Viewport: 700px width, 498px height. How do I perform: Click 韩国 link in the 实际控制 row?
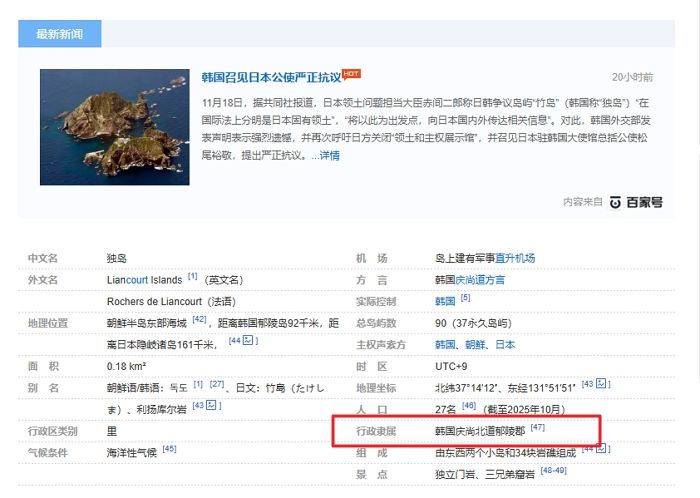tap(445, 301)
